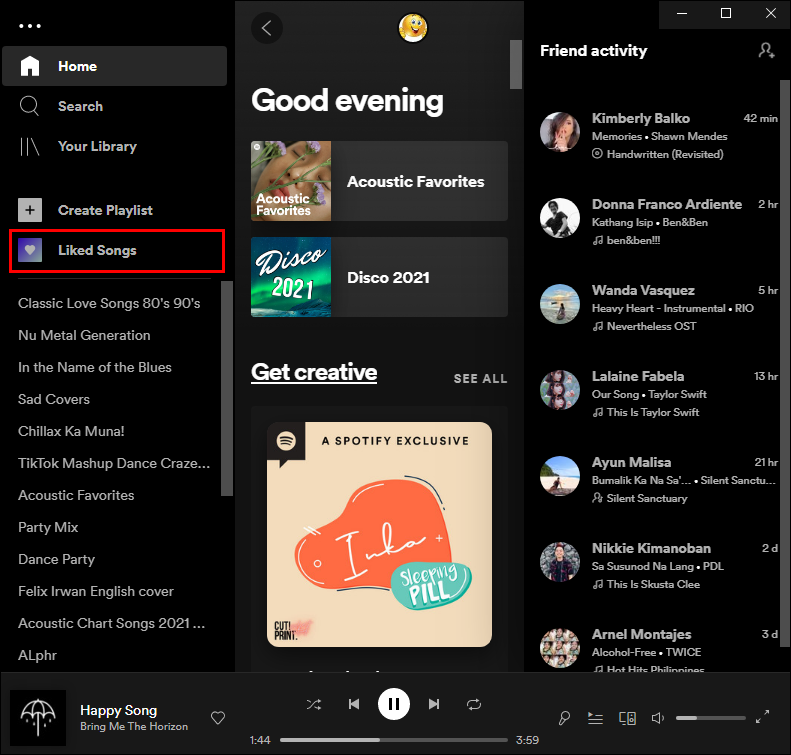Open Acoustic Favorites card

coord(379,181)
